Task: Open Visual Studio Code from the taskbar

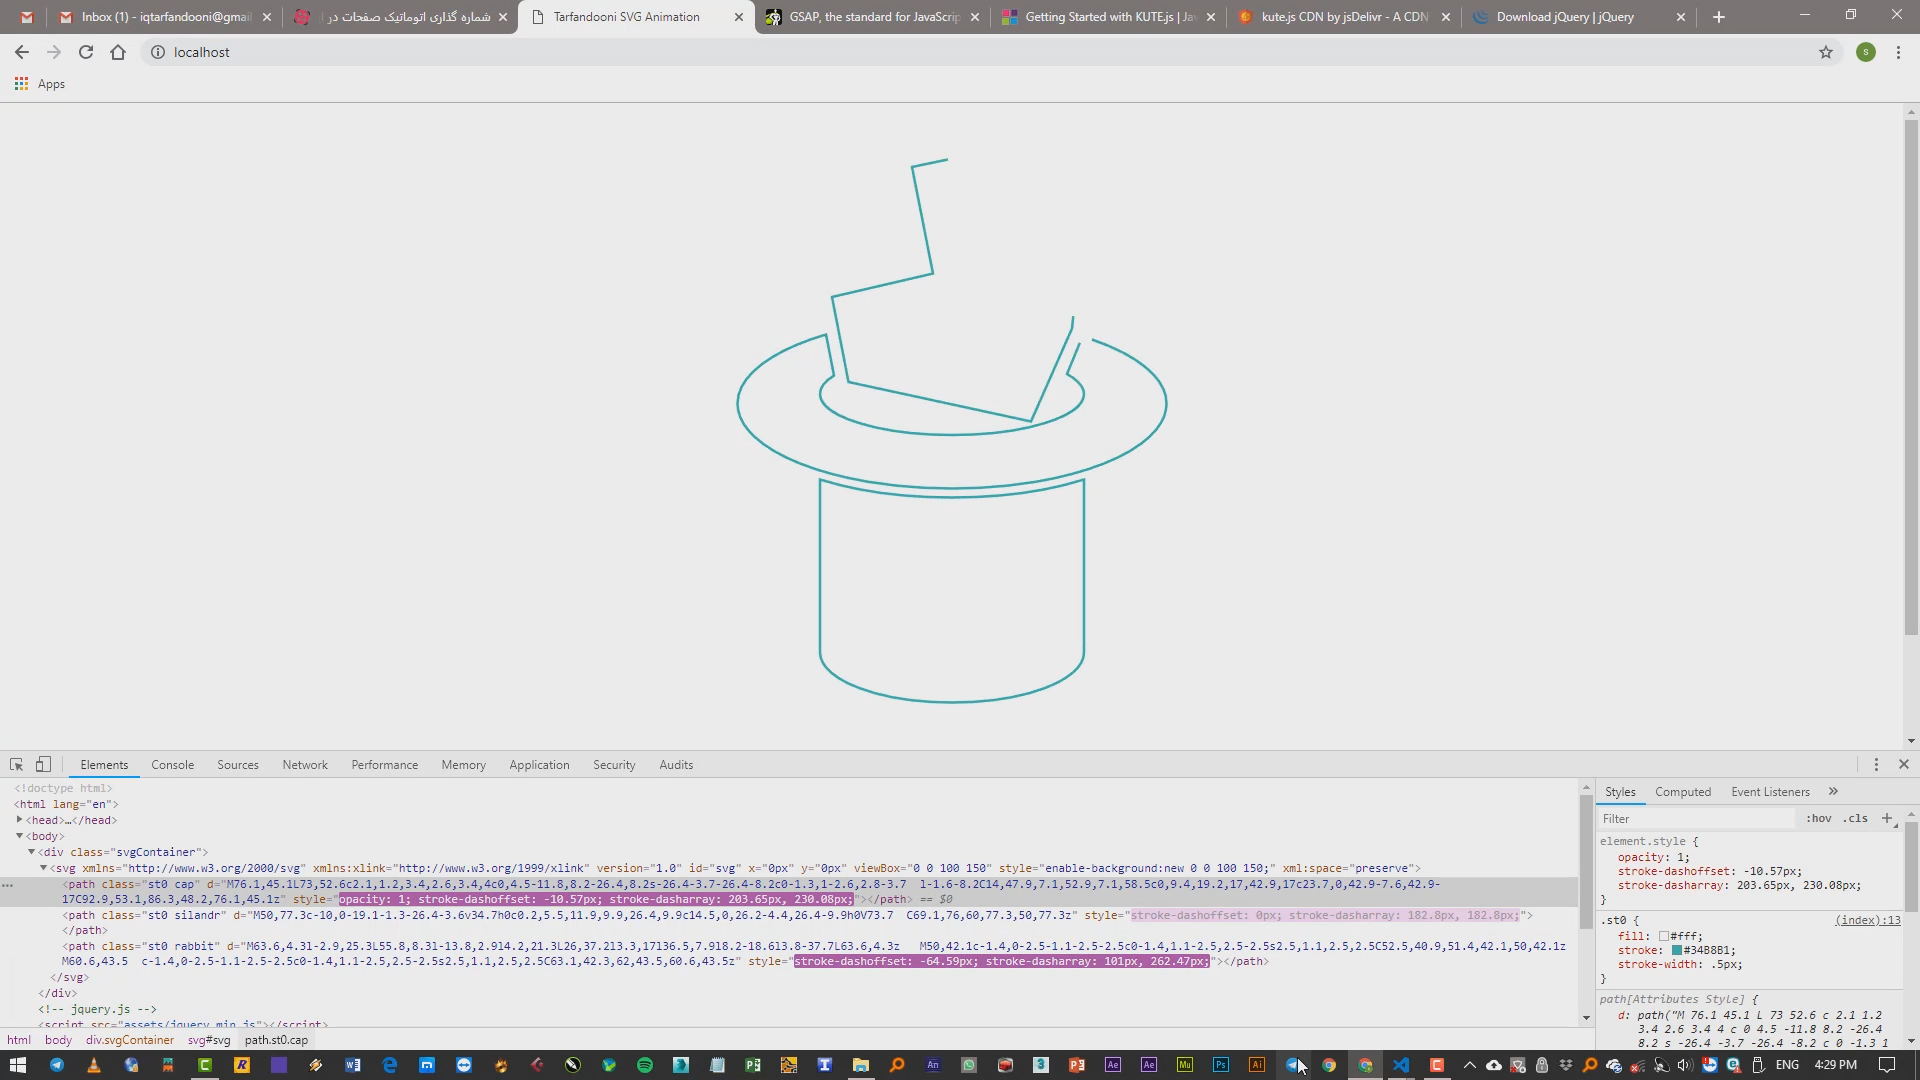Action: [1401, 1065]
